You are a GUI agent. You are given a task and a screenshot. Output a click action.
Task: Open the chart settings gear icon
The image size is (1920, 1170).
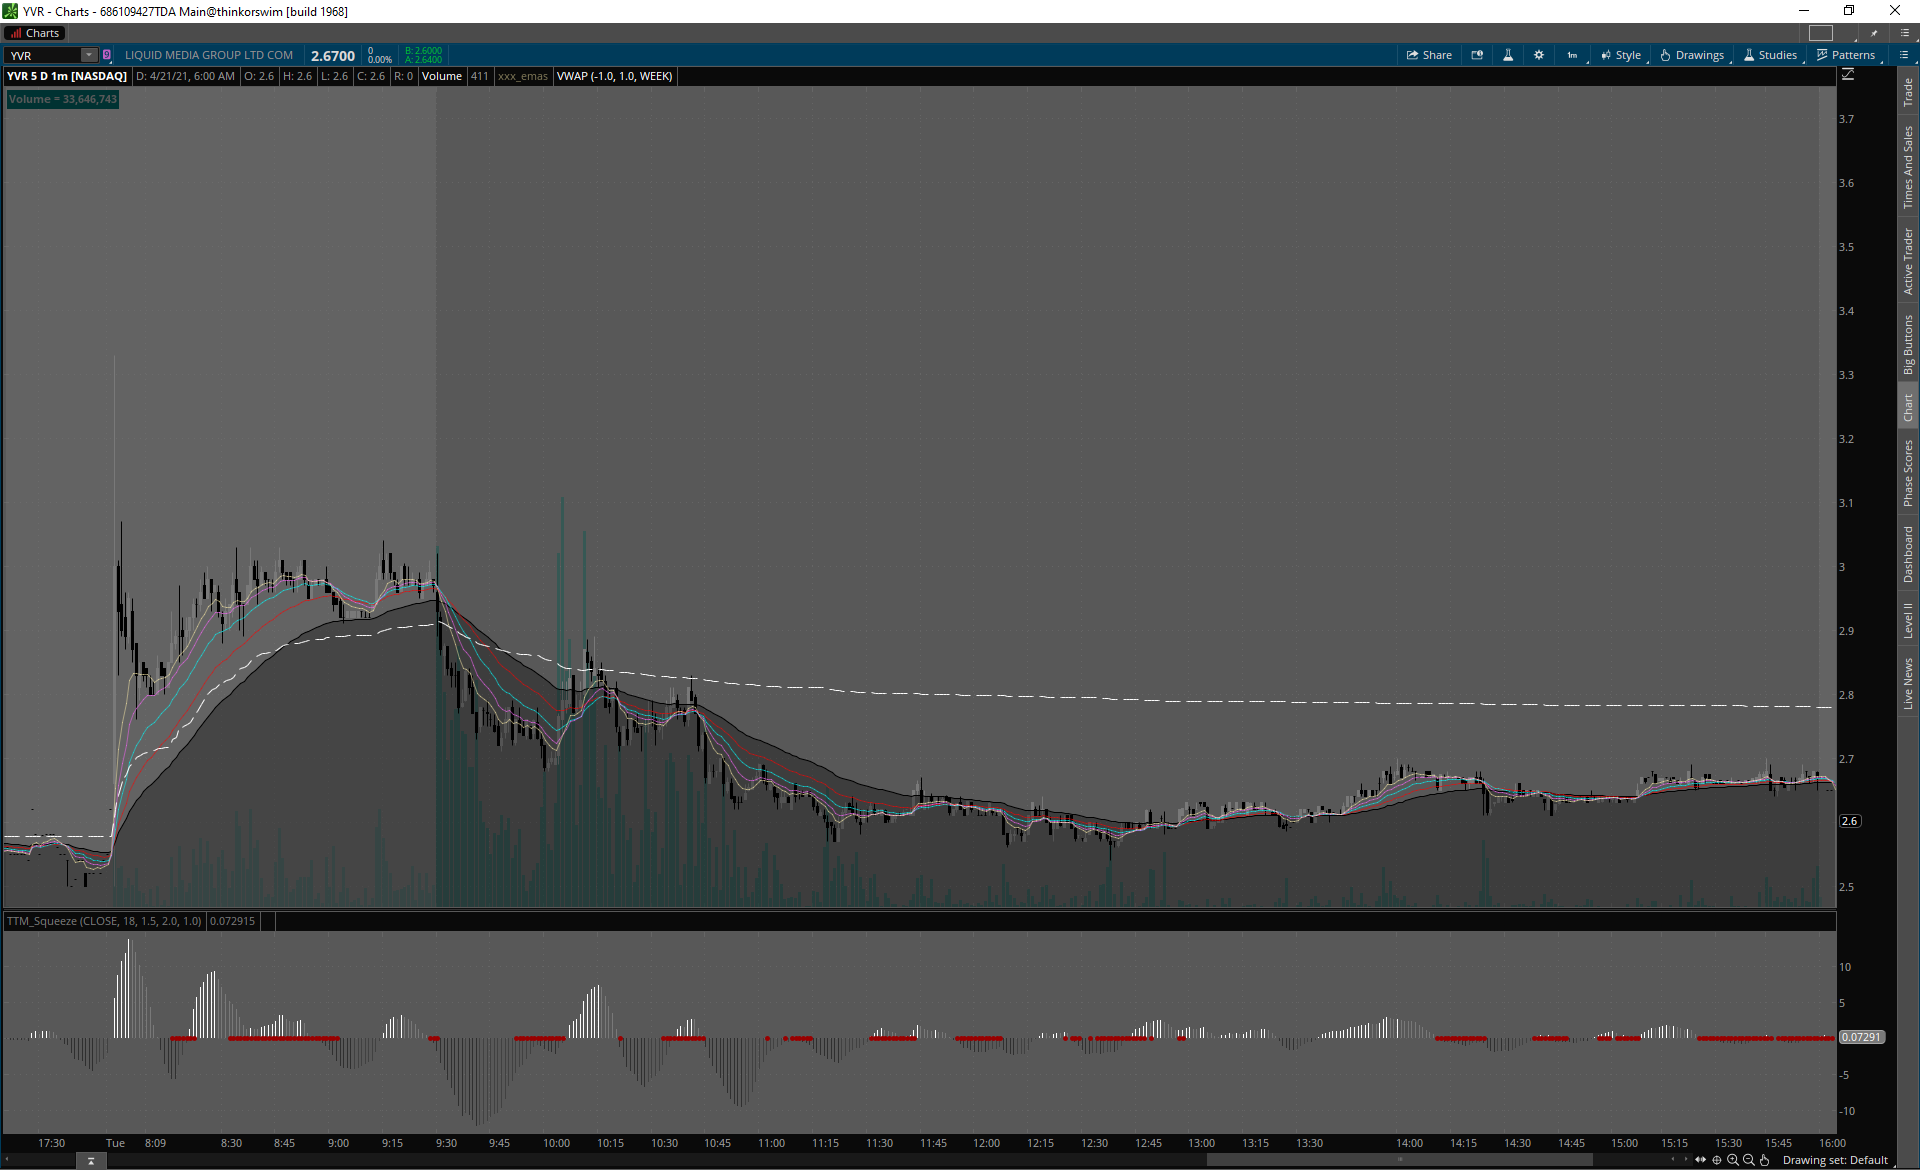click(1539, 55)
